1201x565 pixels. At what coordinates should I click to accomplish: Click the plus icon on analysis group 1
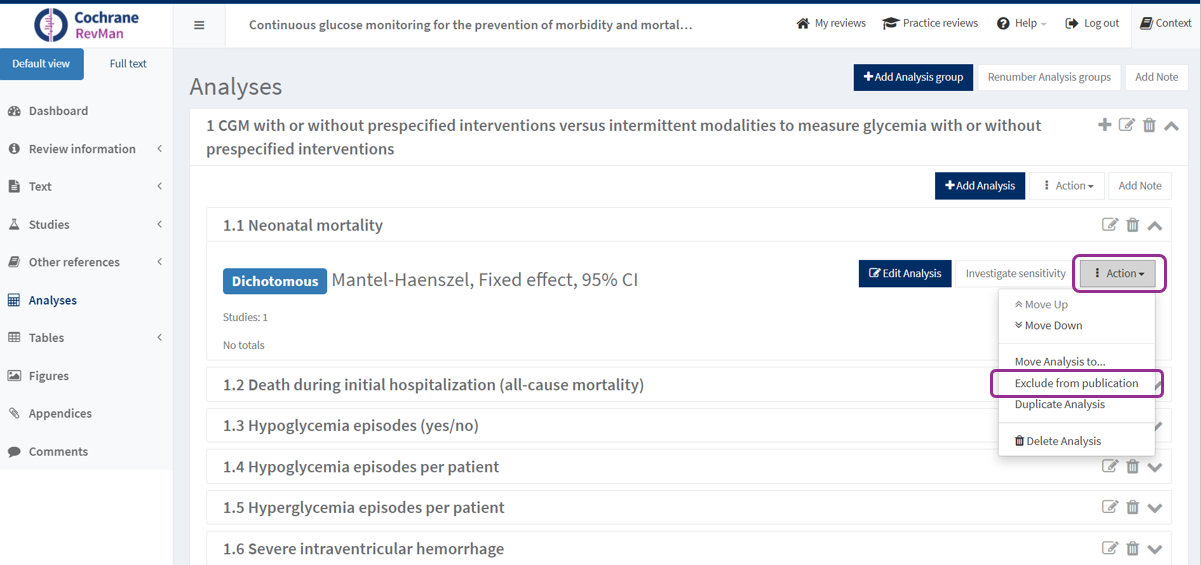click(1104, 125)
